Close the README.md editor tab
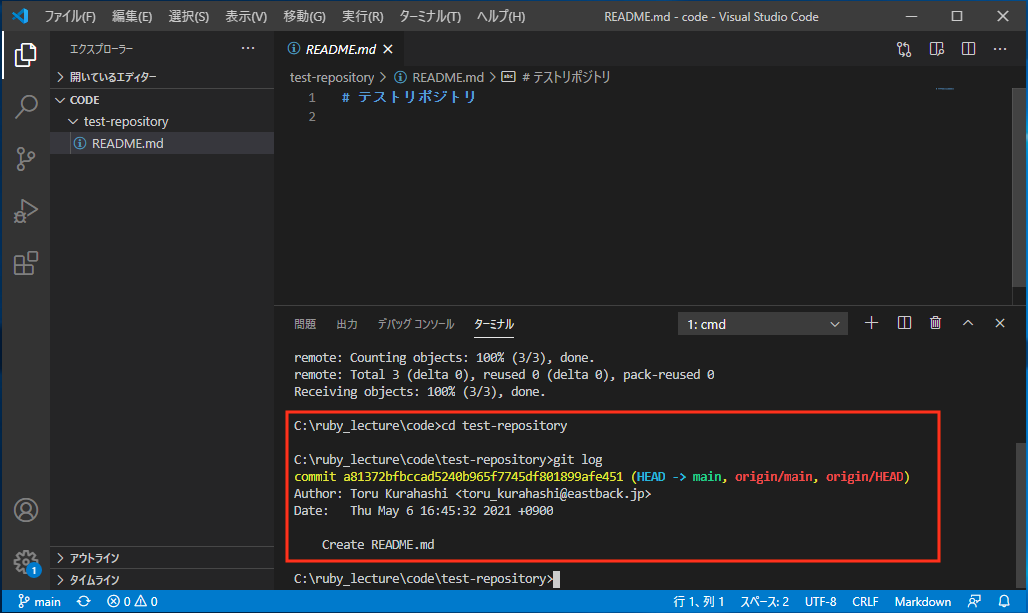This screenshot has height=613, width=1028. click(x=388, y=49)
